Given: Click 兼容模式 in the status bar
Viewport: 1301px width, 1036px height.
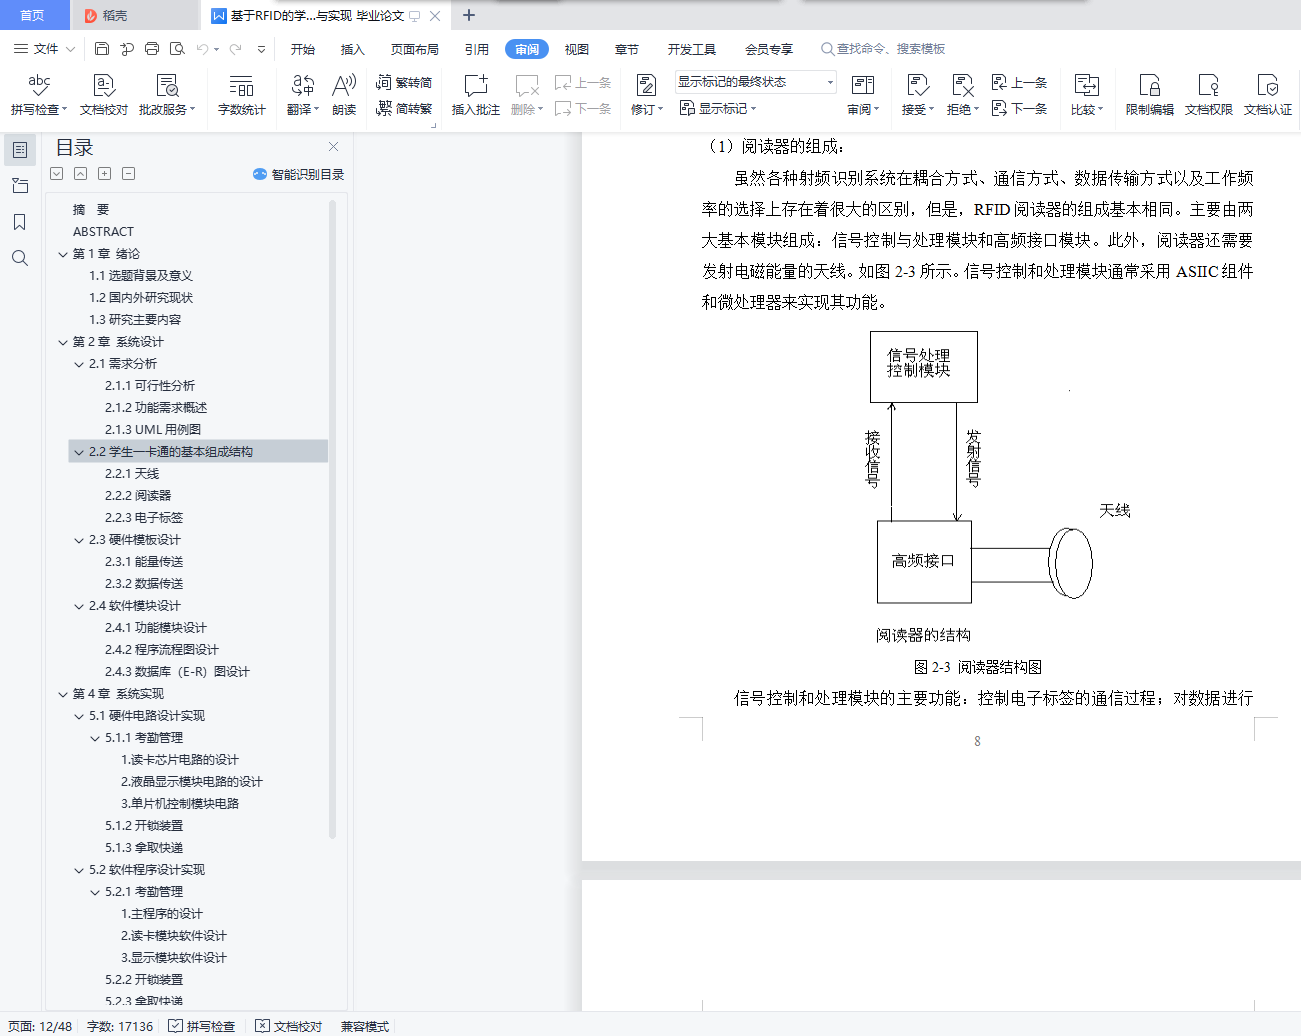Looking at the screenshot, I should [x=365, y=1026].
